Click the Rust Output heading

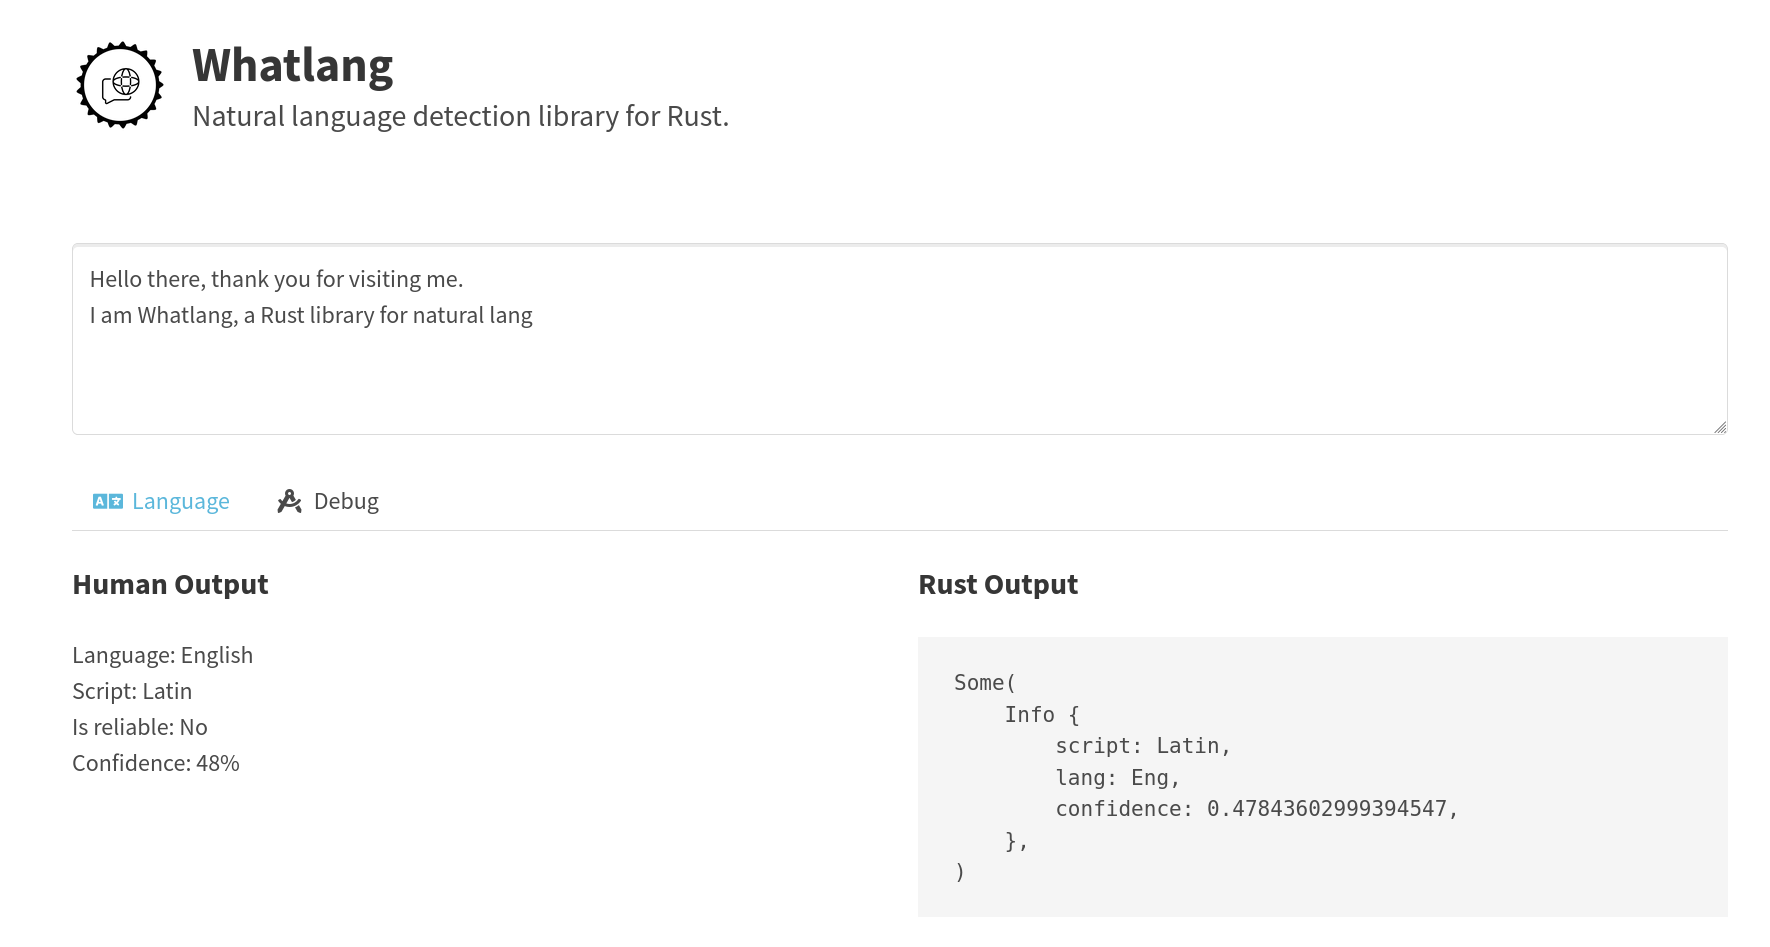[998, 584]
